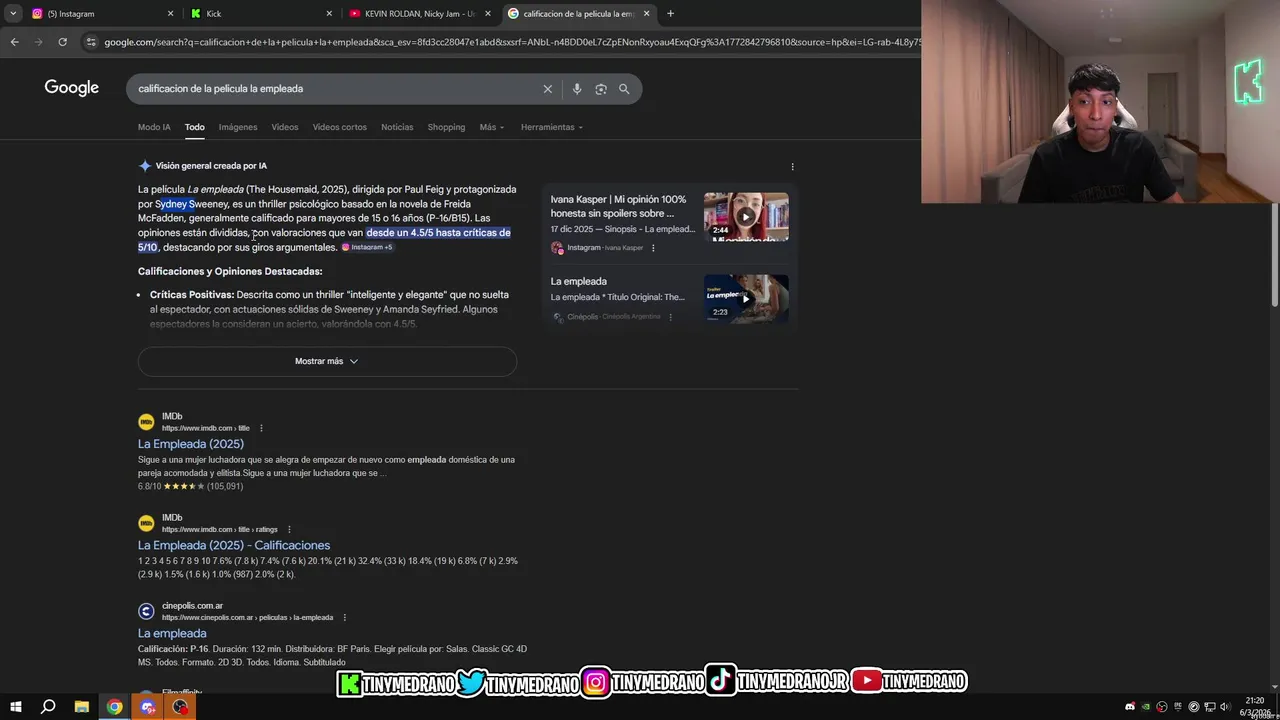Image resolution: width=1280 pixels, height=720 pixels.
Task: Expand AI overview with Mostrar más
Action: [x=327, y=361]
